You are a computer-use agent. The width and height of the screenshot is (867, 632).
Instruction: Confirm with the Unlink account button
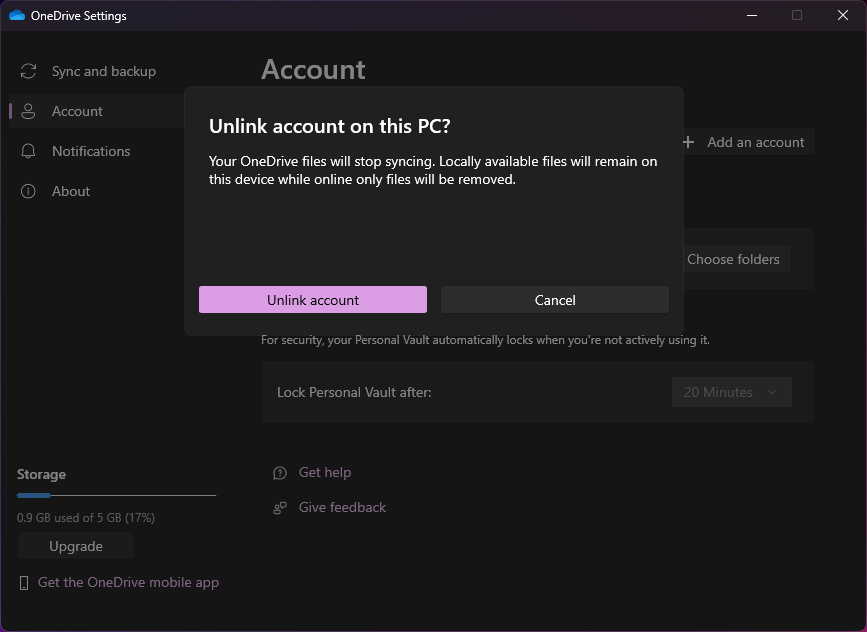[312, 300]
